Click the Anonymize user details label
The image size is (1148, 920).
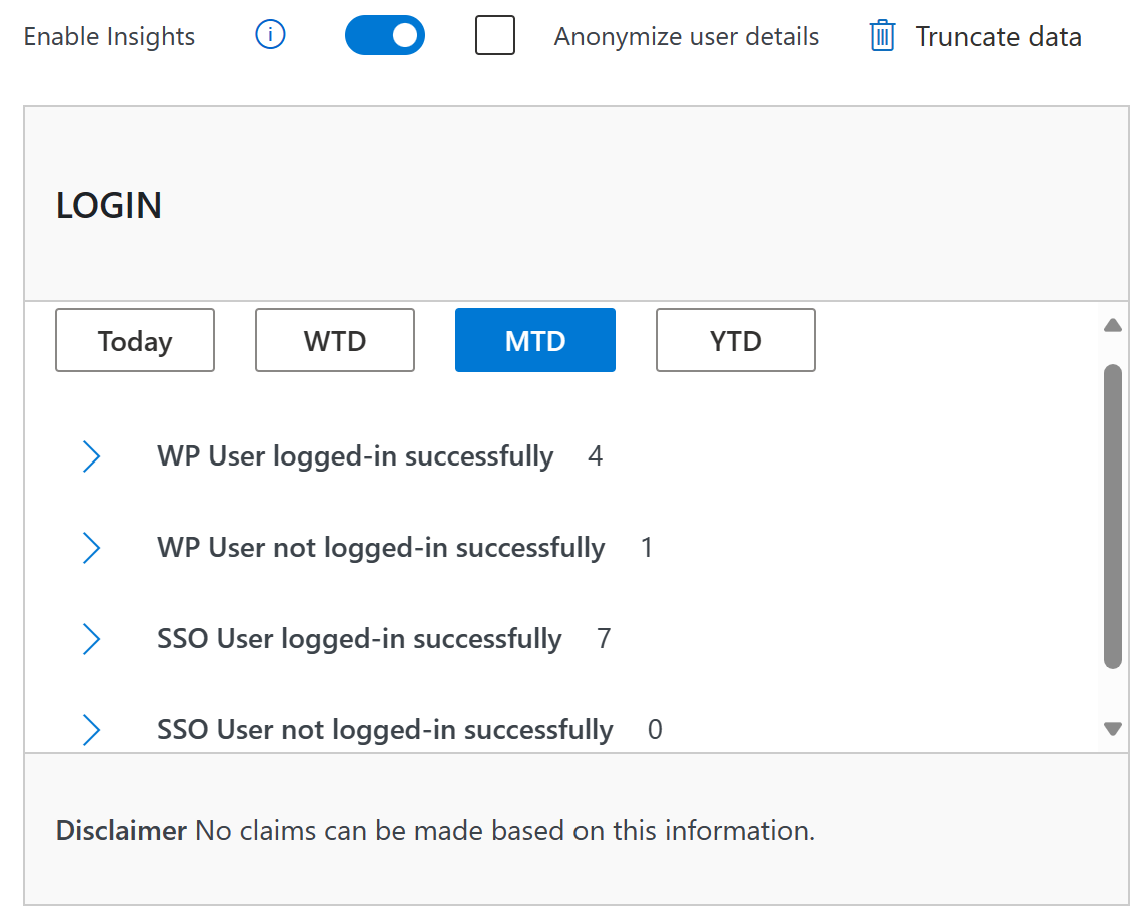click(x=686, y=37)
